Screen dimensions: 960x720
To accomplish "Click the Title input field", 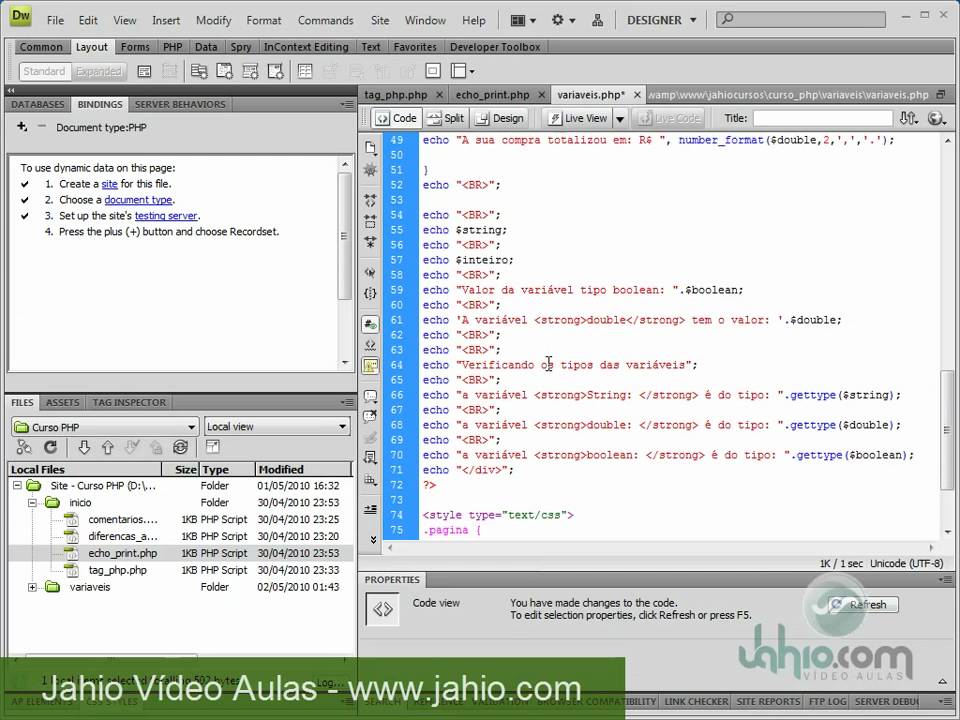I will pos(822,118).
